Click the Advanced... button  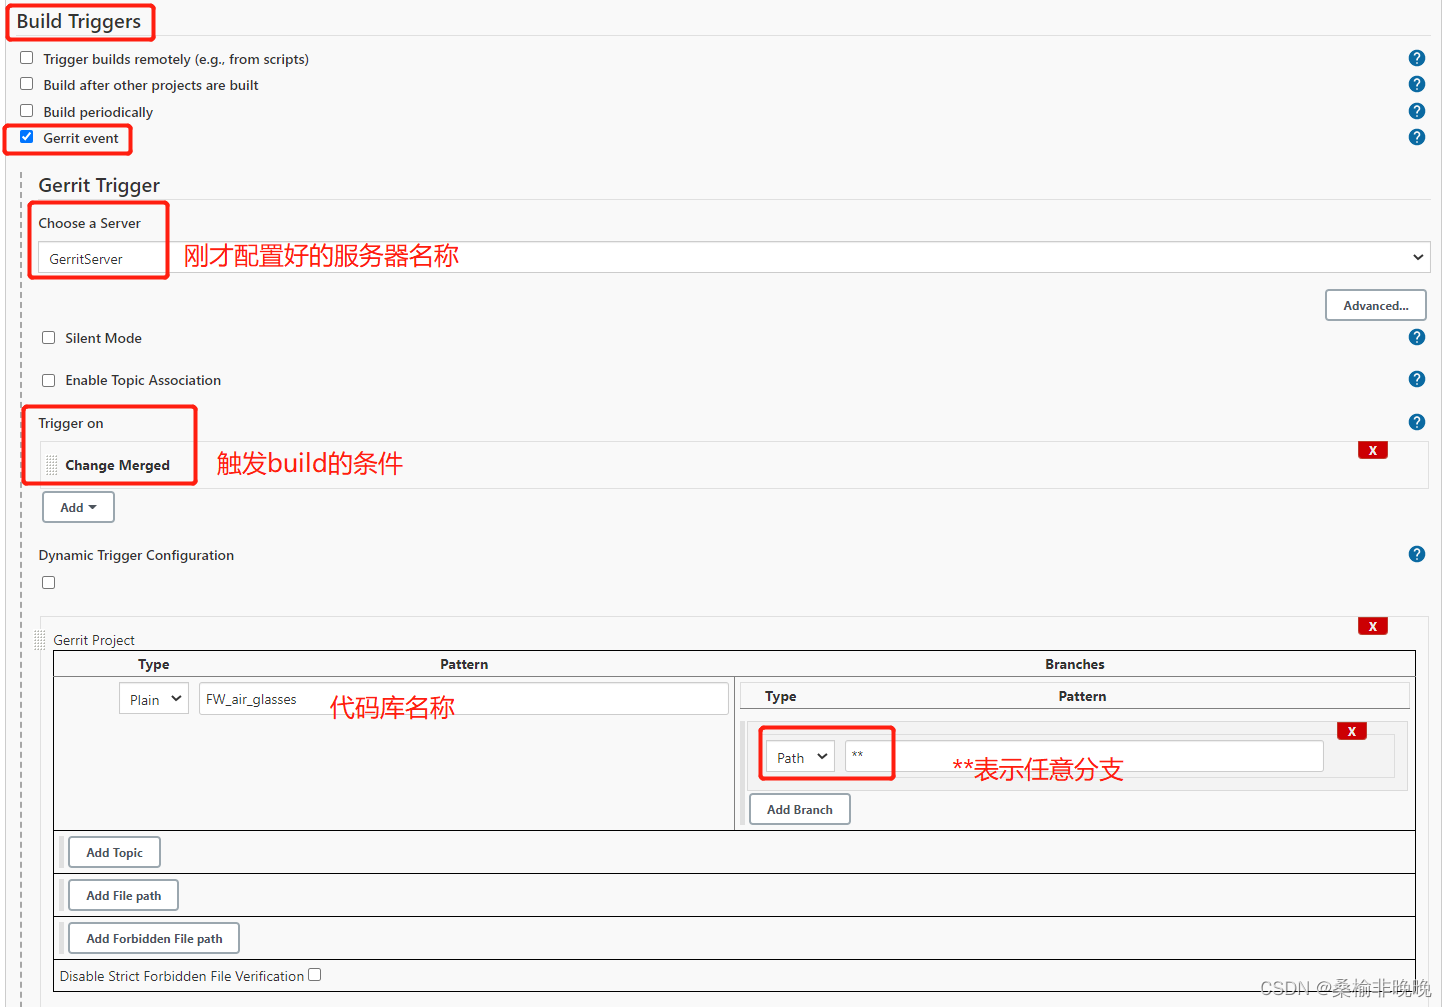[1375, 305]
